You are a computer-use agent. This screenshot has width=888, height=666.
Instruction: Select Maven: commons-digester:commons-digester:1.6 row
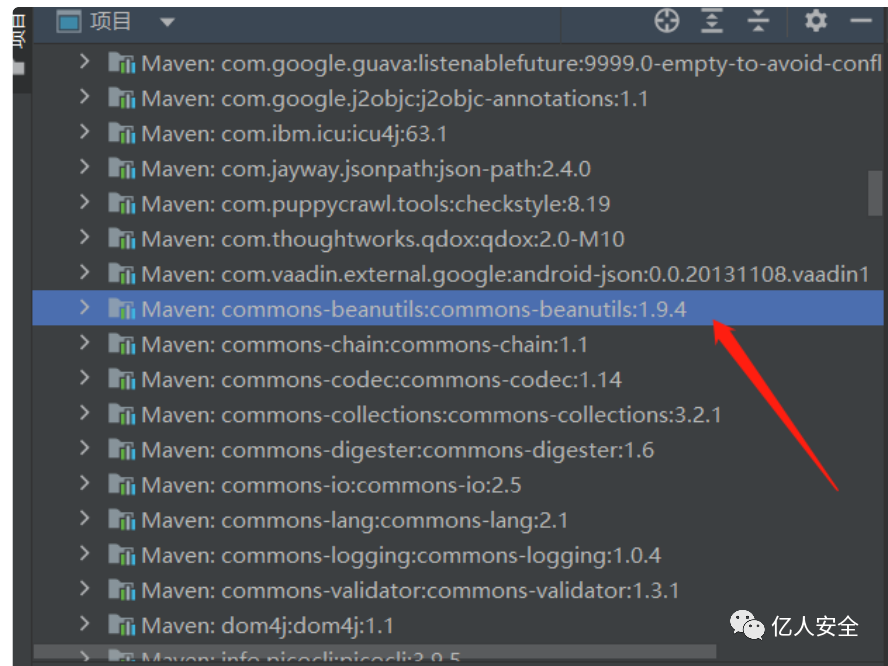click(x=458, y=449)
